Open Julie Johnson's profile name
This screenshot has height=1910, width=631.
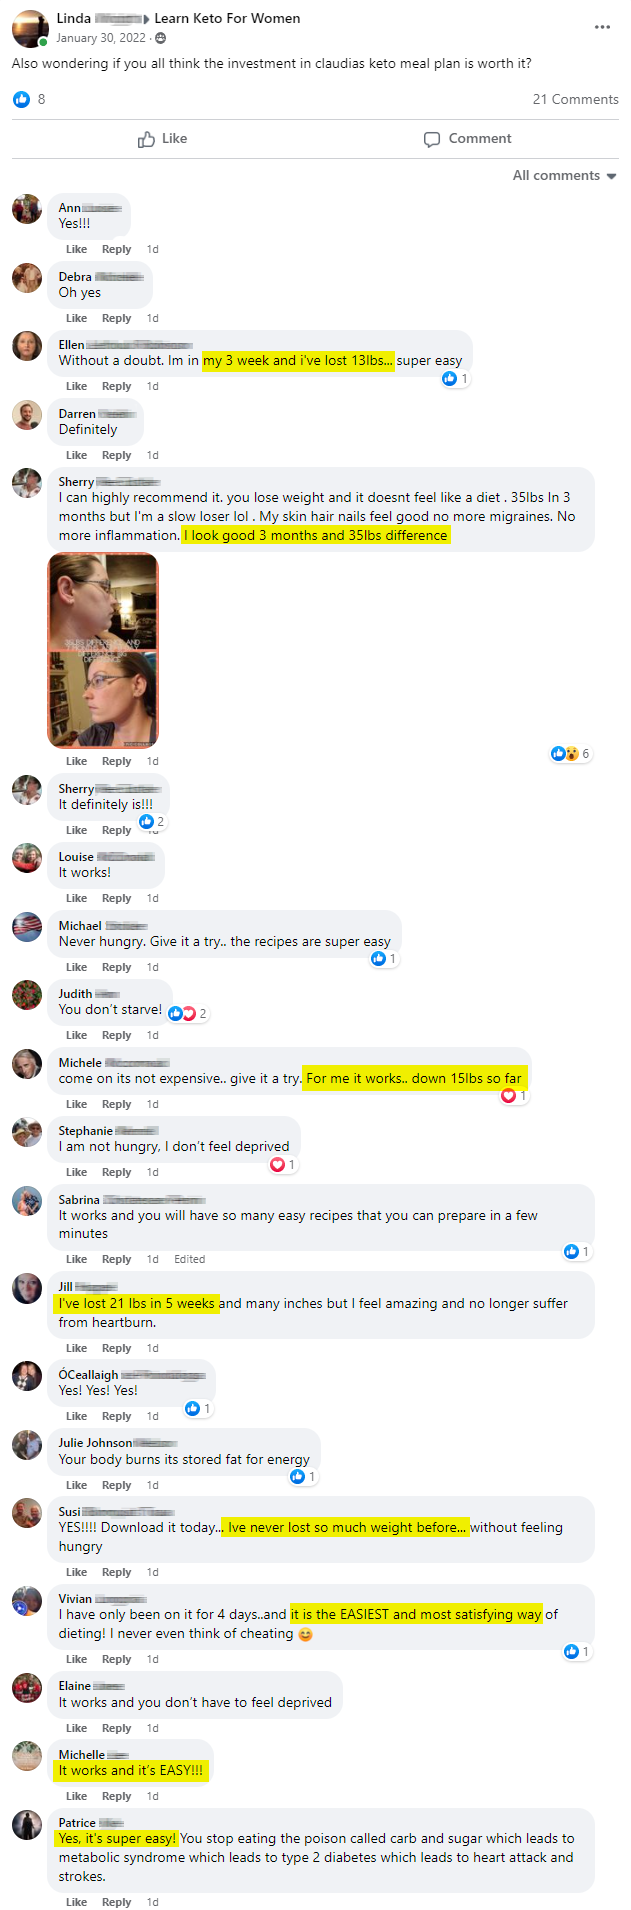pos(95,1443)
